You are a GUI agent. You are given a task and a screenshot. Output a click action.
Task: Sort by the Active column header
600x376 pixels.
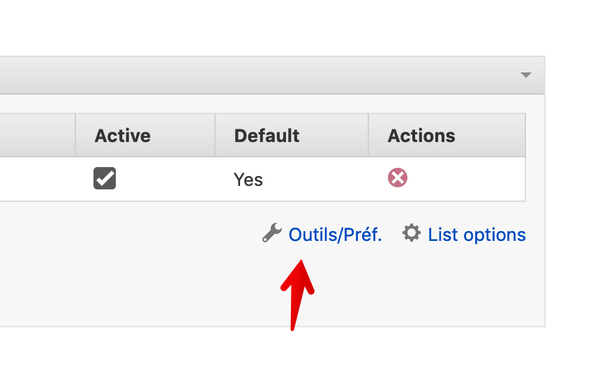click(122, 135)
